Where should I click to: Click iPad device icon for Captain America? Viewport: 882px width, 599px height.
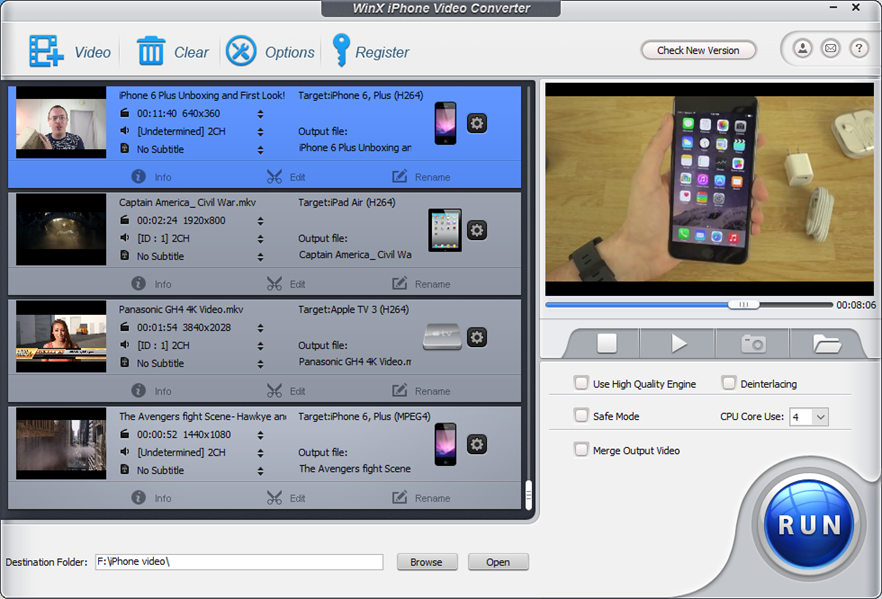click(x=445, y=230)
